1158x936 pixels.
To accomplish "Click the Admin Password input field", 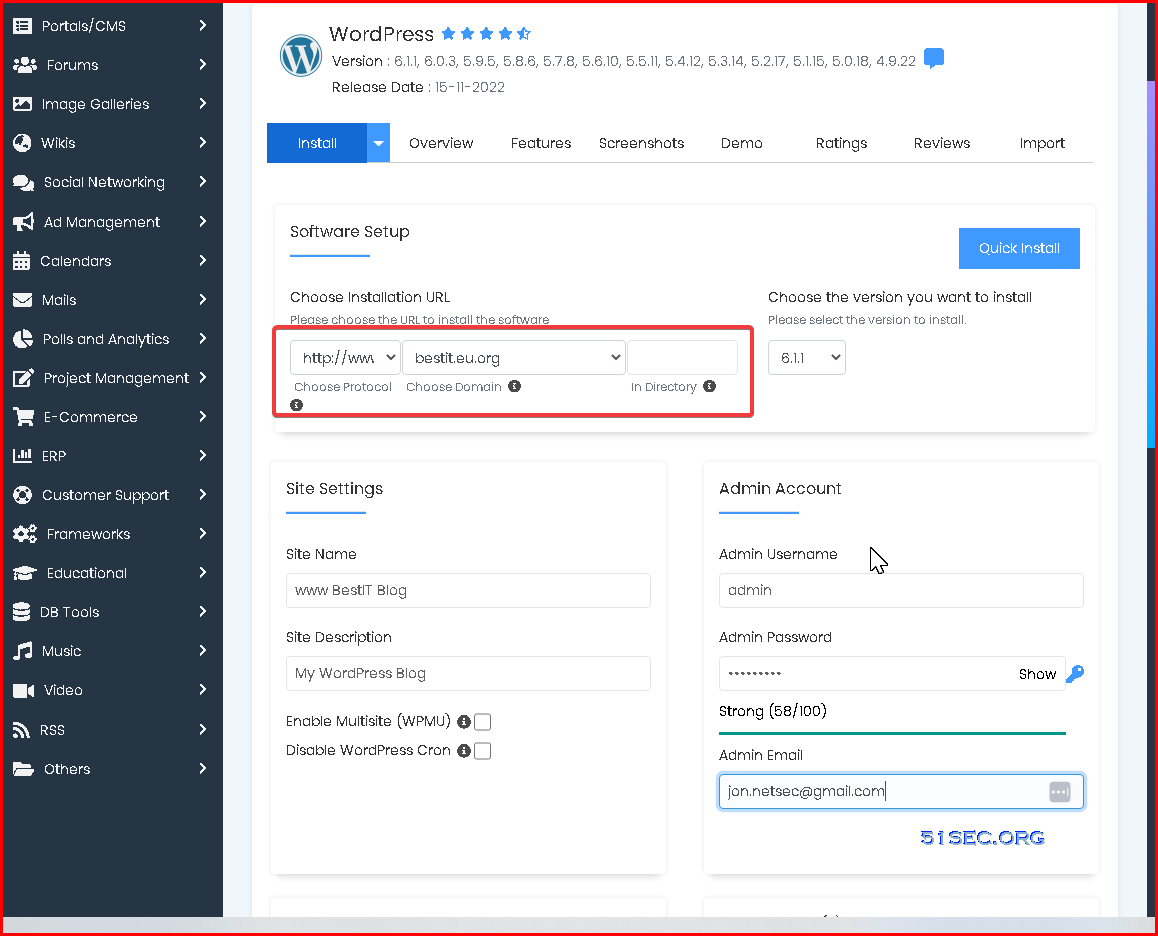I will (x=892, y=674).
